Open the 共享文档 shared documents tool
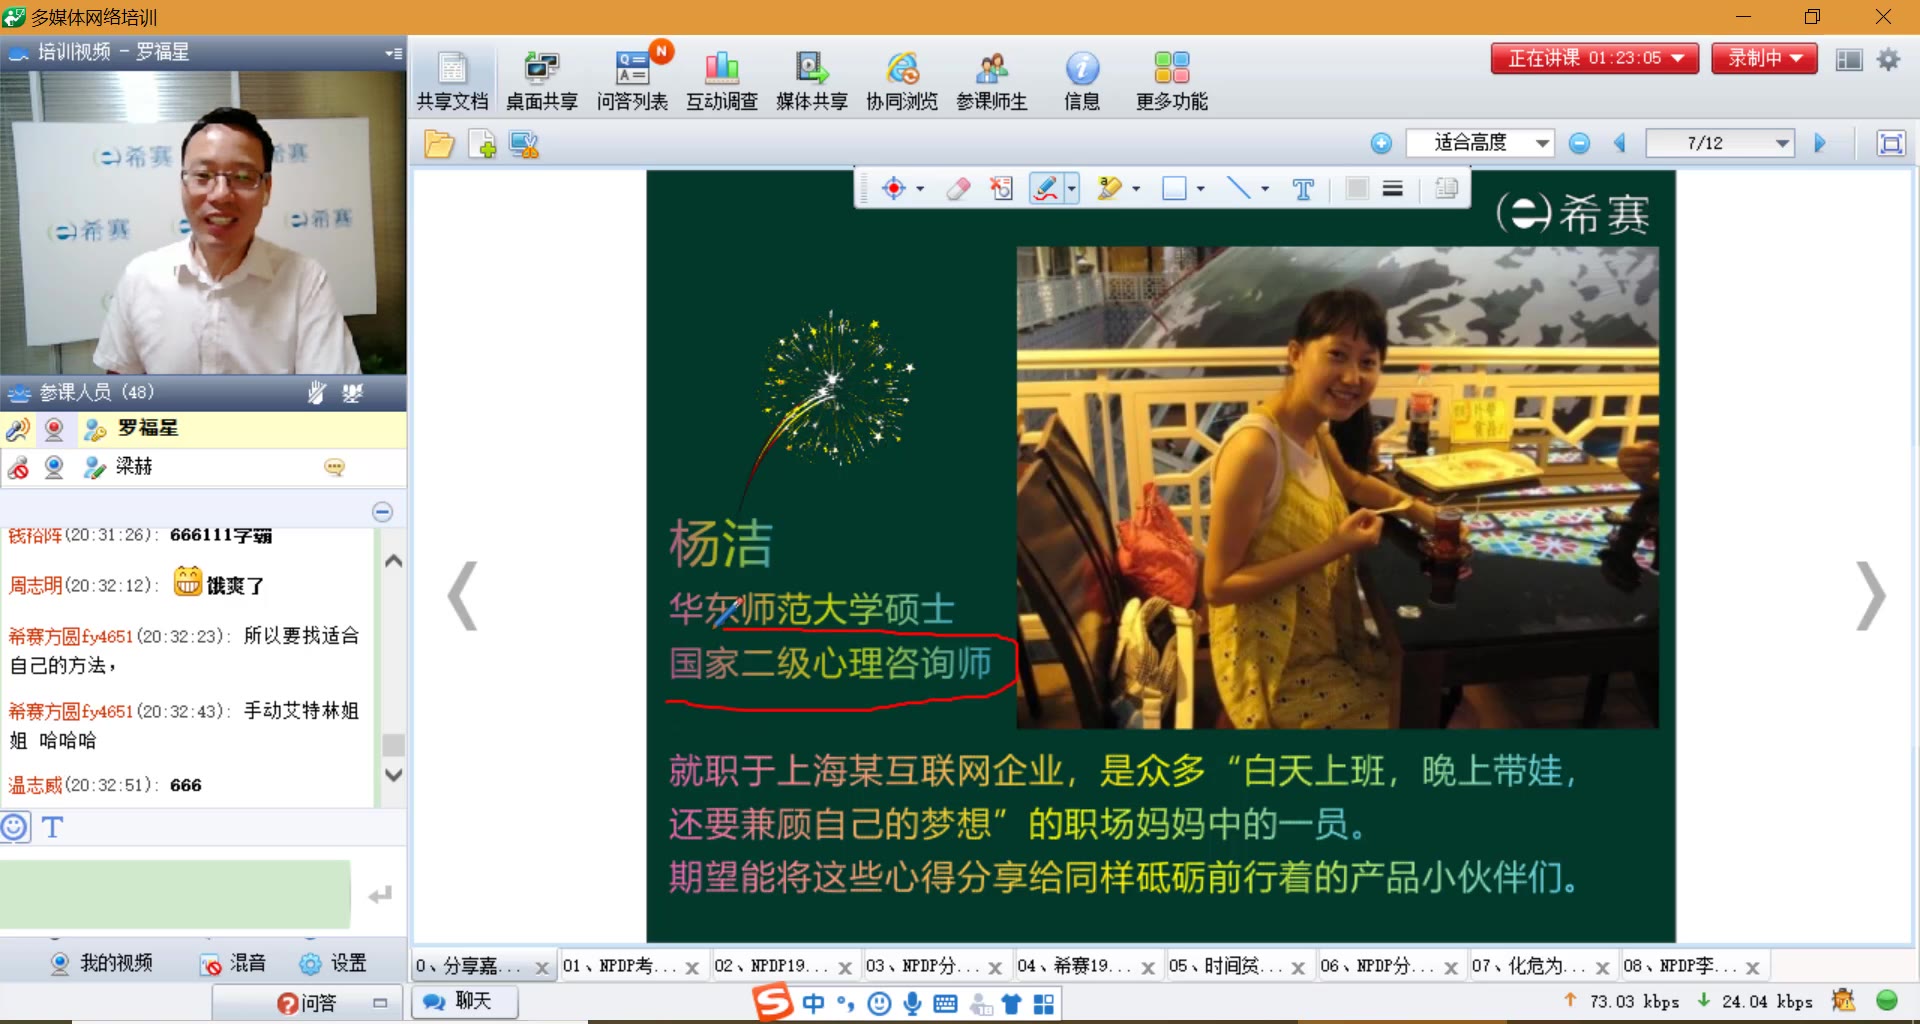1920x1024 pixels. [x=452, y=80]
